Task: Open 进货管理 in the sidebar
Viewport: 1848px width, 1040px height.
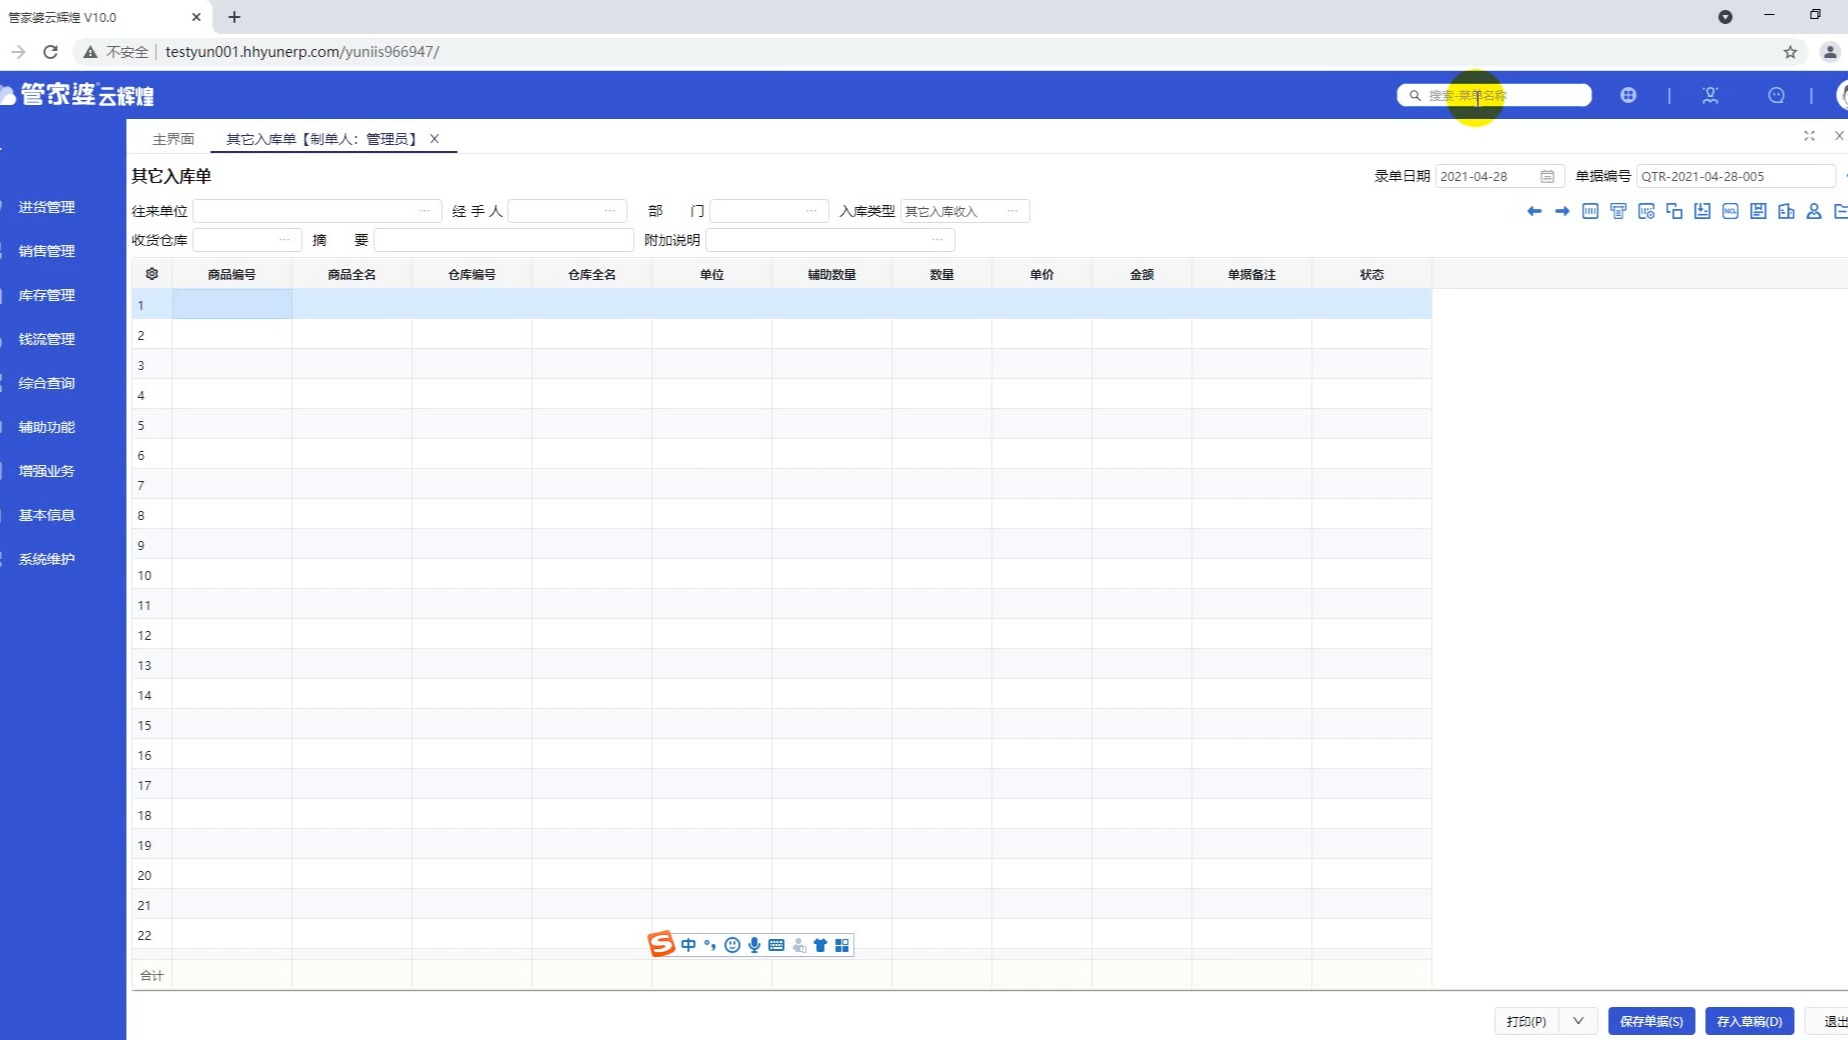Action: [47, 207]
